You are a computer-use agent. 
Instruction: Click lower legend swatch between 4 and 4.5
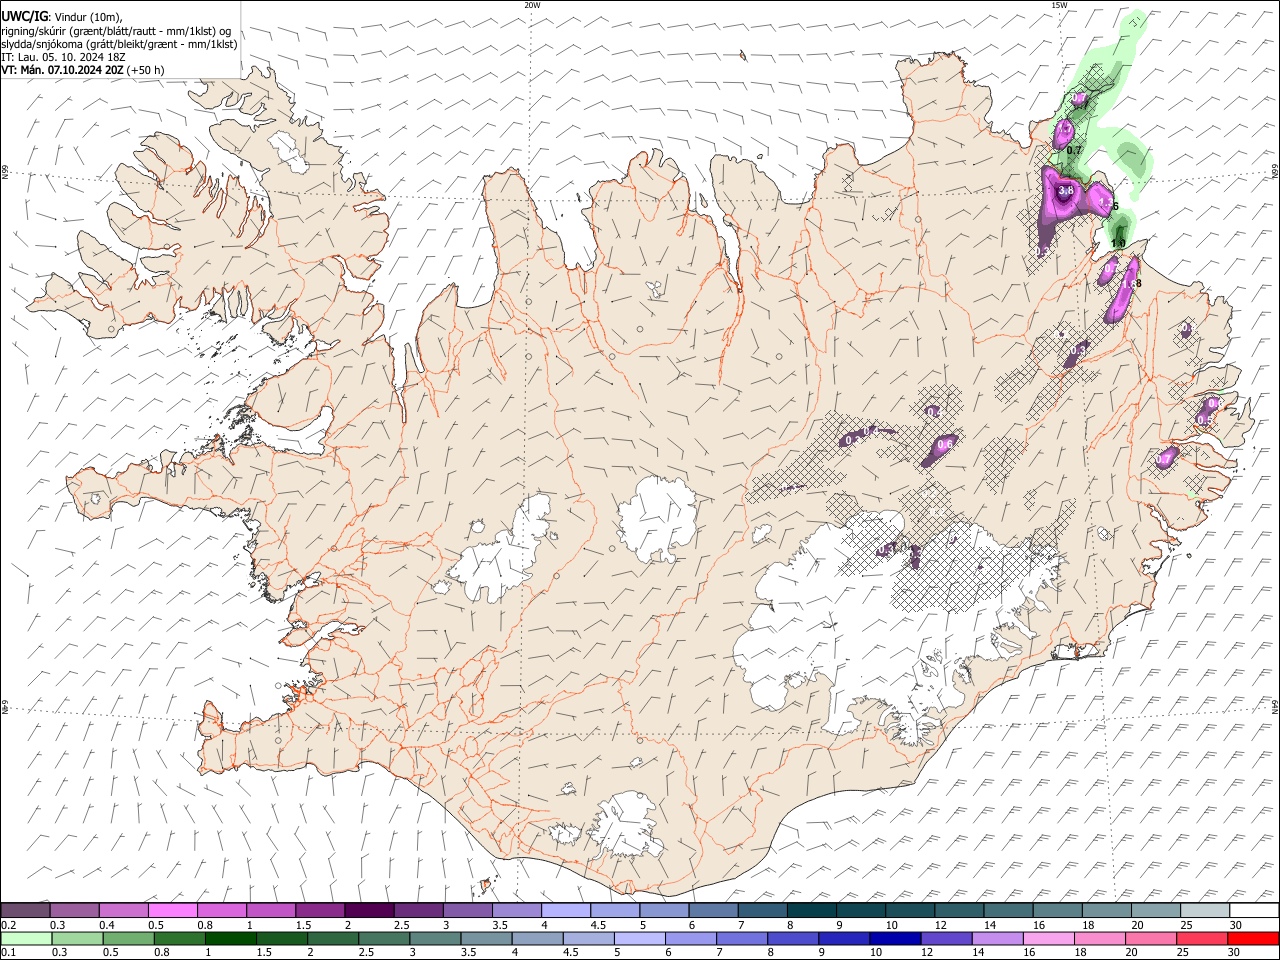[537, 938]
